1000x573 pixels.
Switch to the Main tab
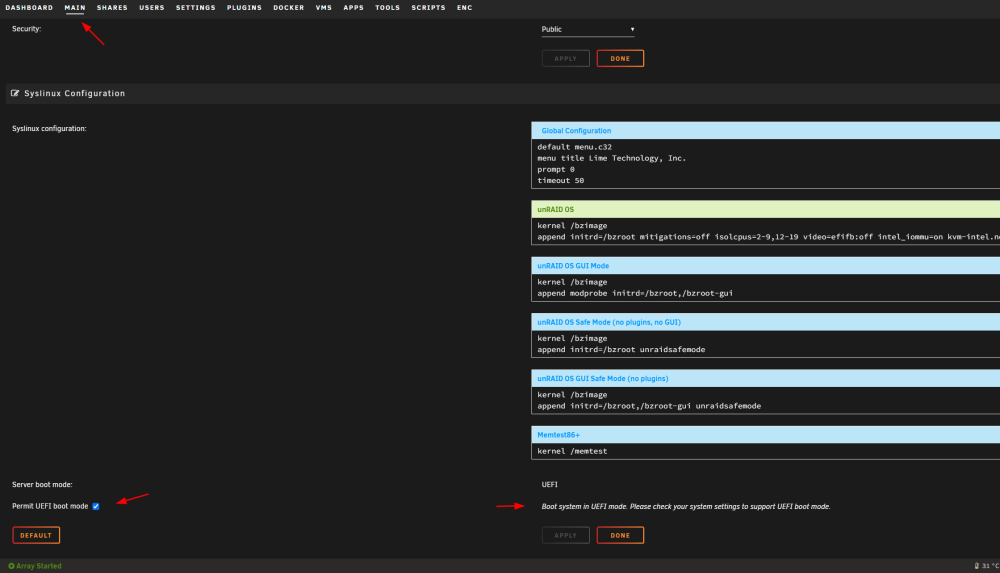75,8
